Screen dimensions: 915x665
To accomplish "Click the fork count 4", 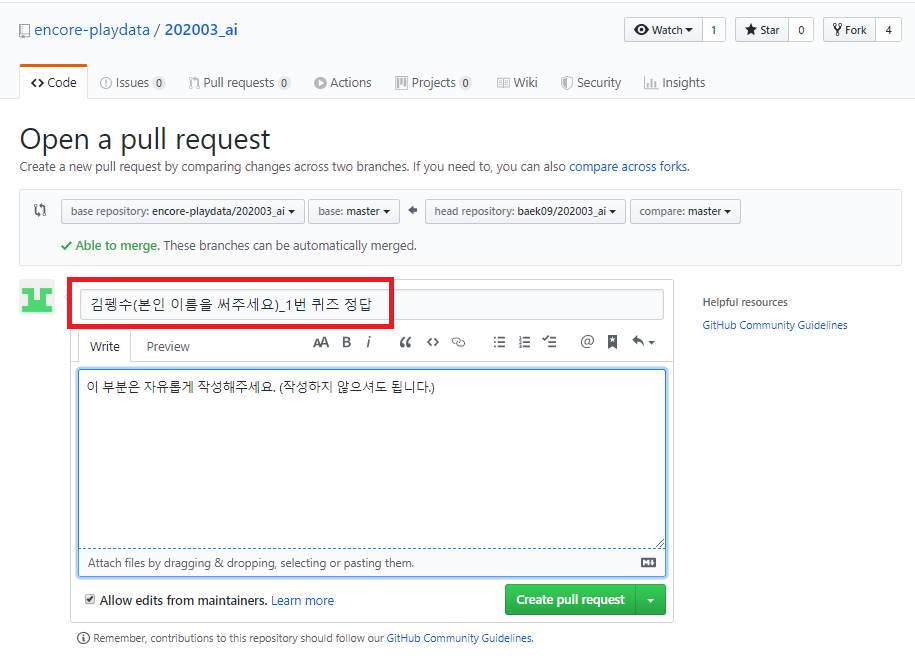I will (x=888, y=30).
